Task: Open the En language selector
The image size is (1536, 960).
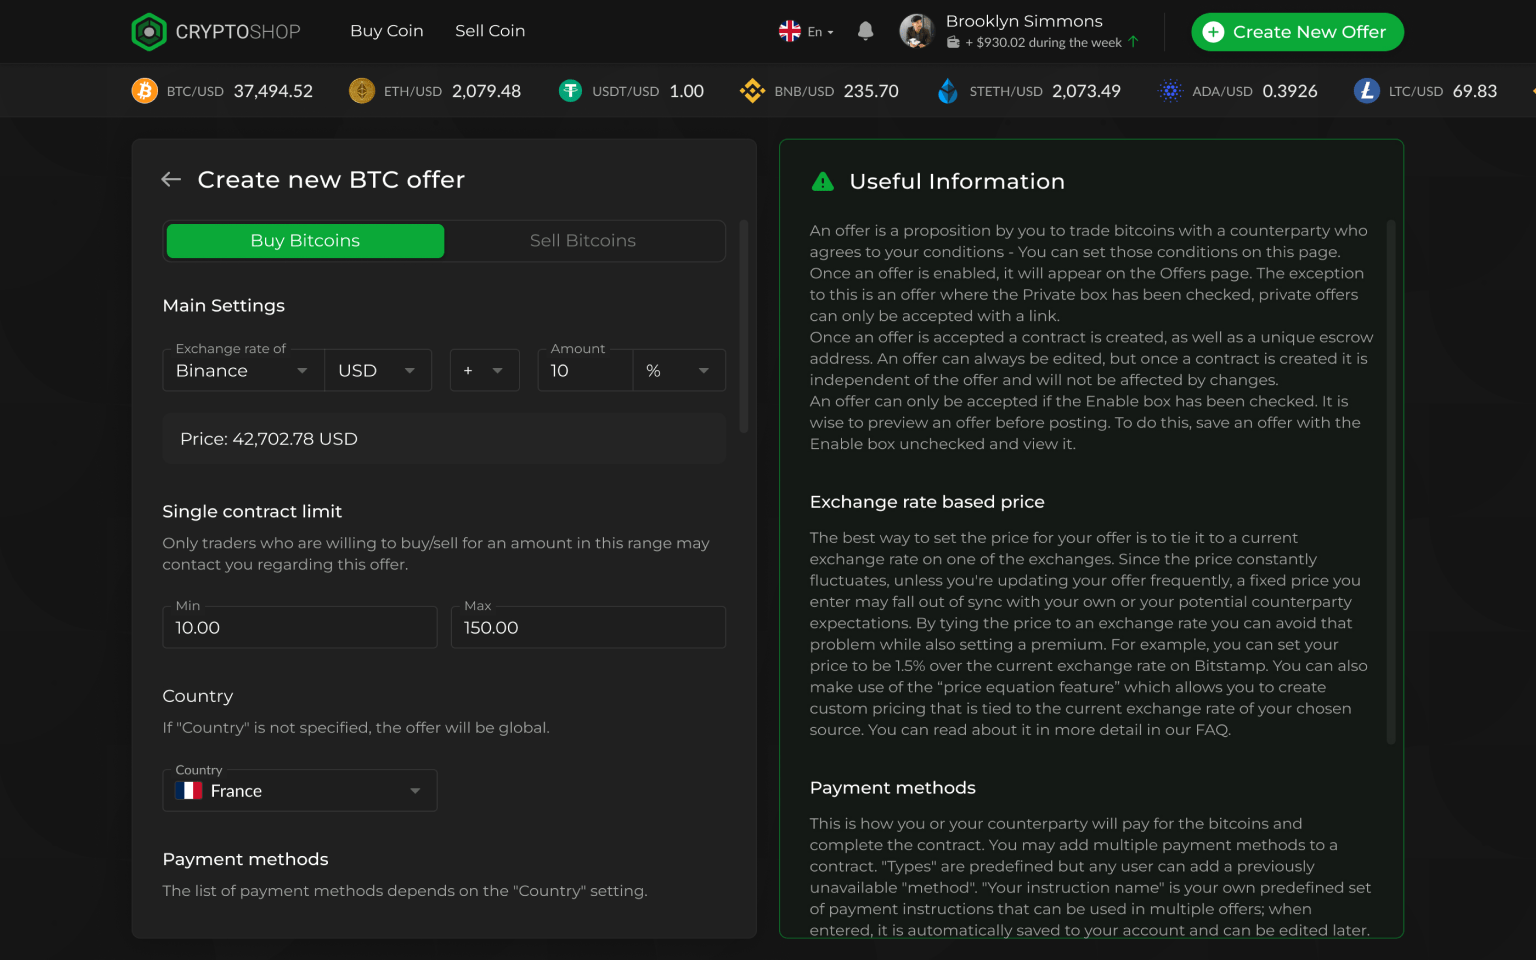Action: point(820,32)
